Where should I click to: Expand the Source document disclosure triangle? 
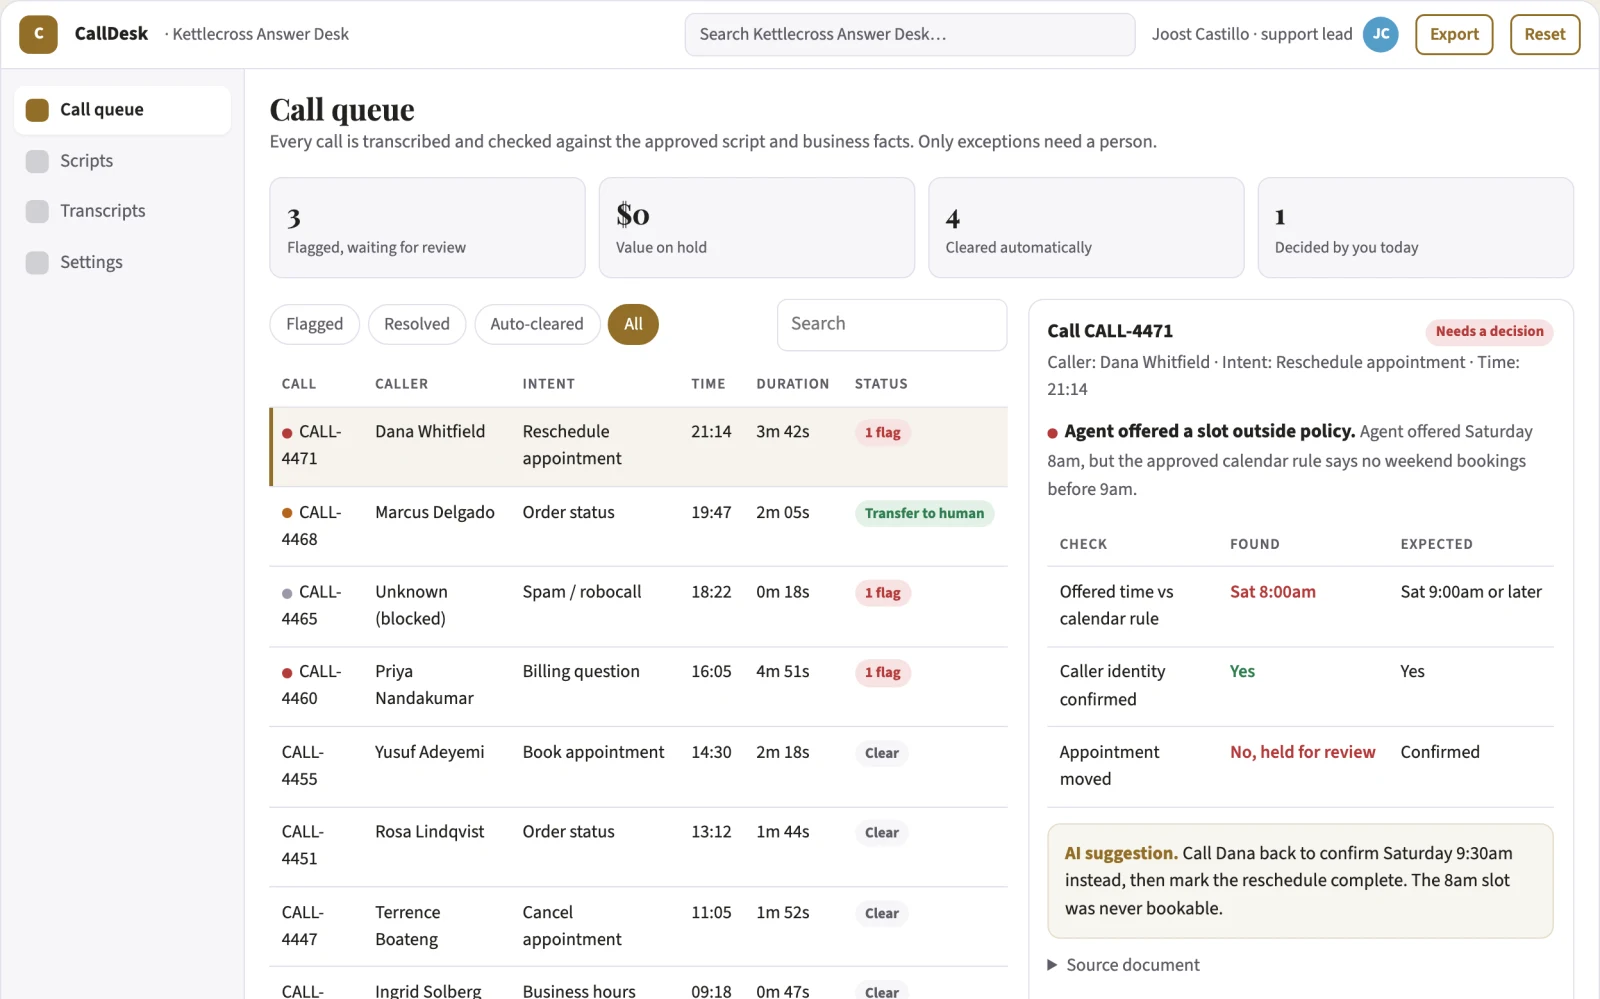[1052, 965]
